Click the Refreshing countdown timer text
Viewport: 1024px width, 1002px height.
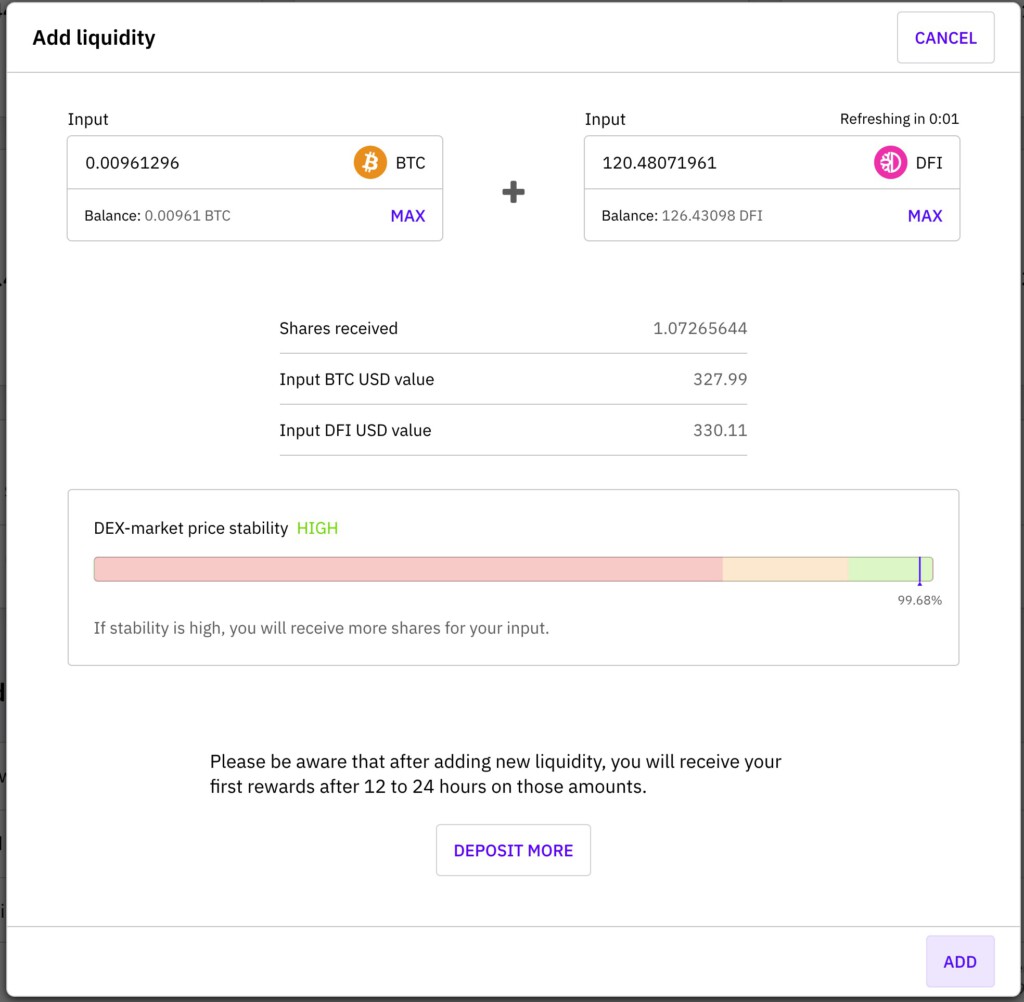tap(898, 119)
